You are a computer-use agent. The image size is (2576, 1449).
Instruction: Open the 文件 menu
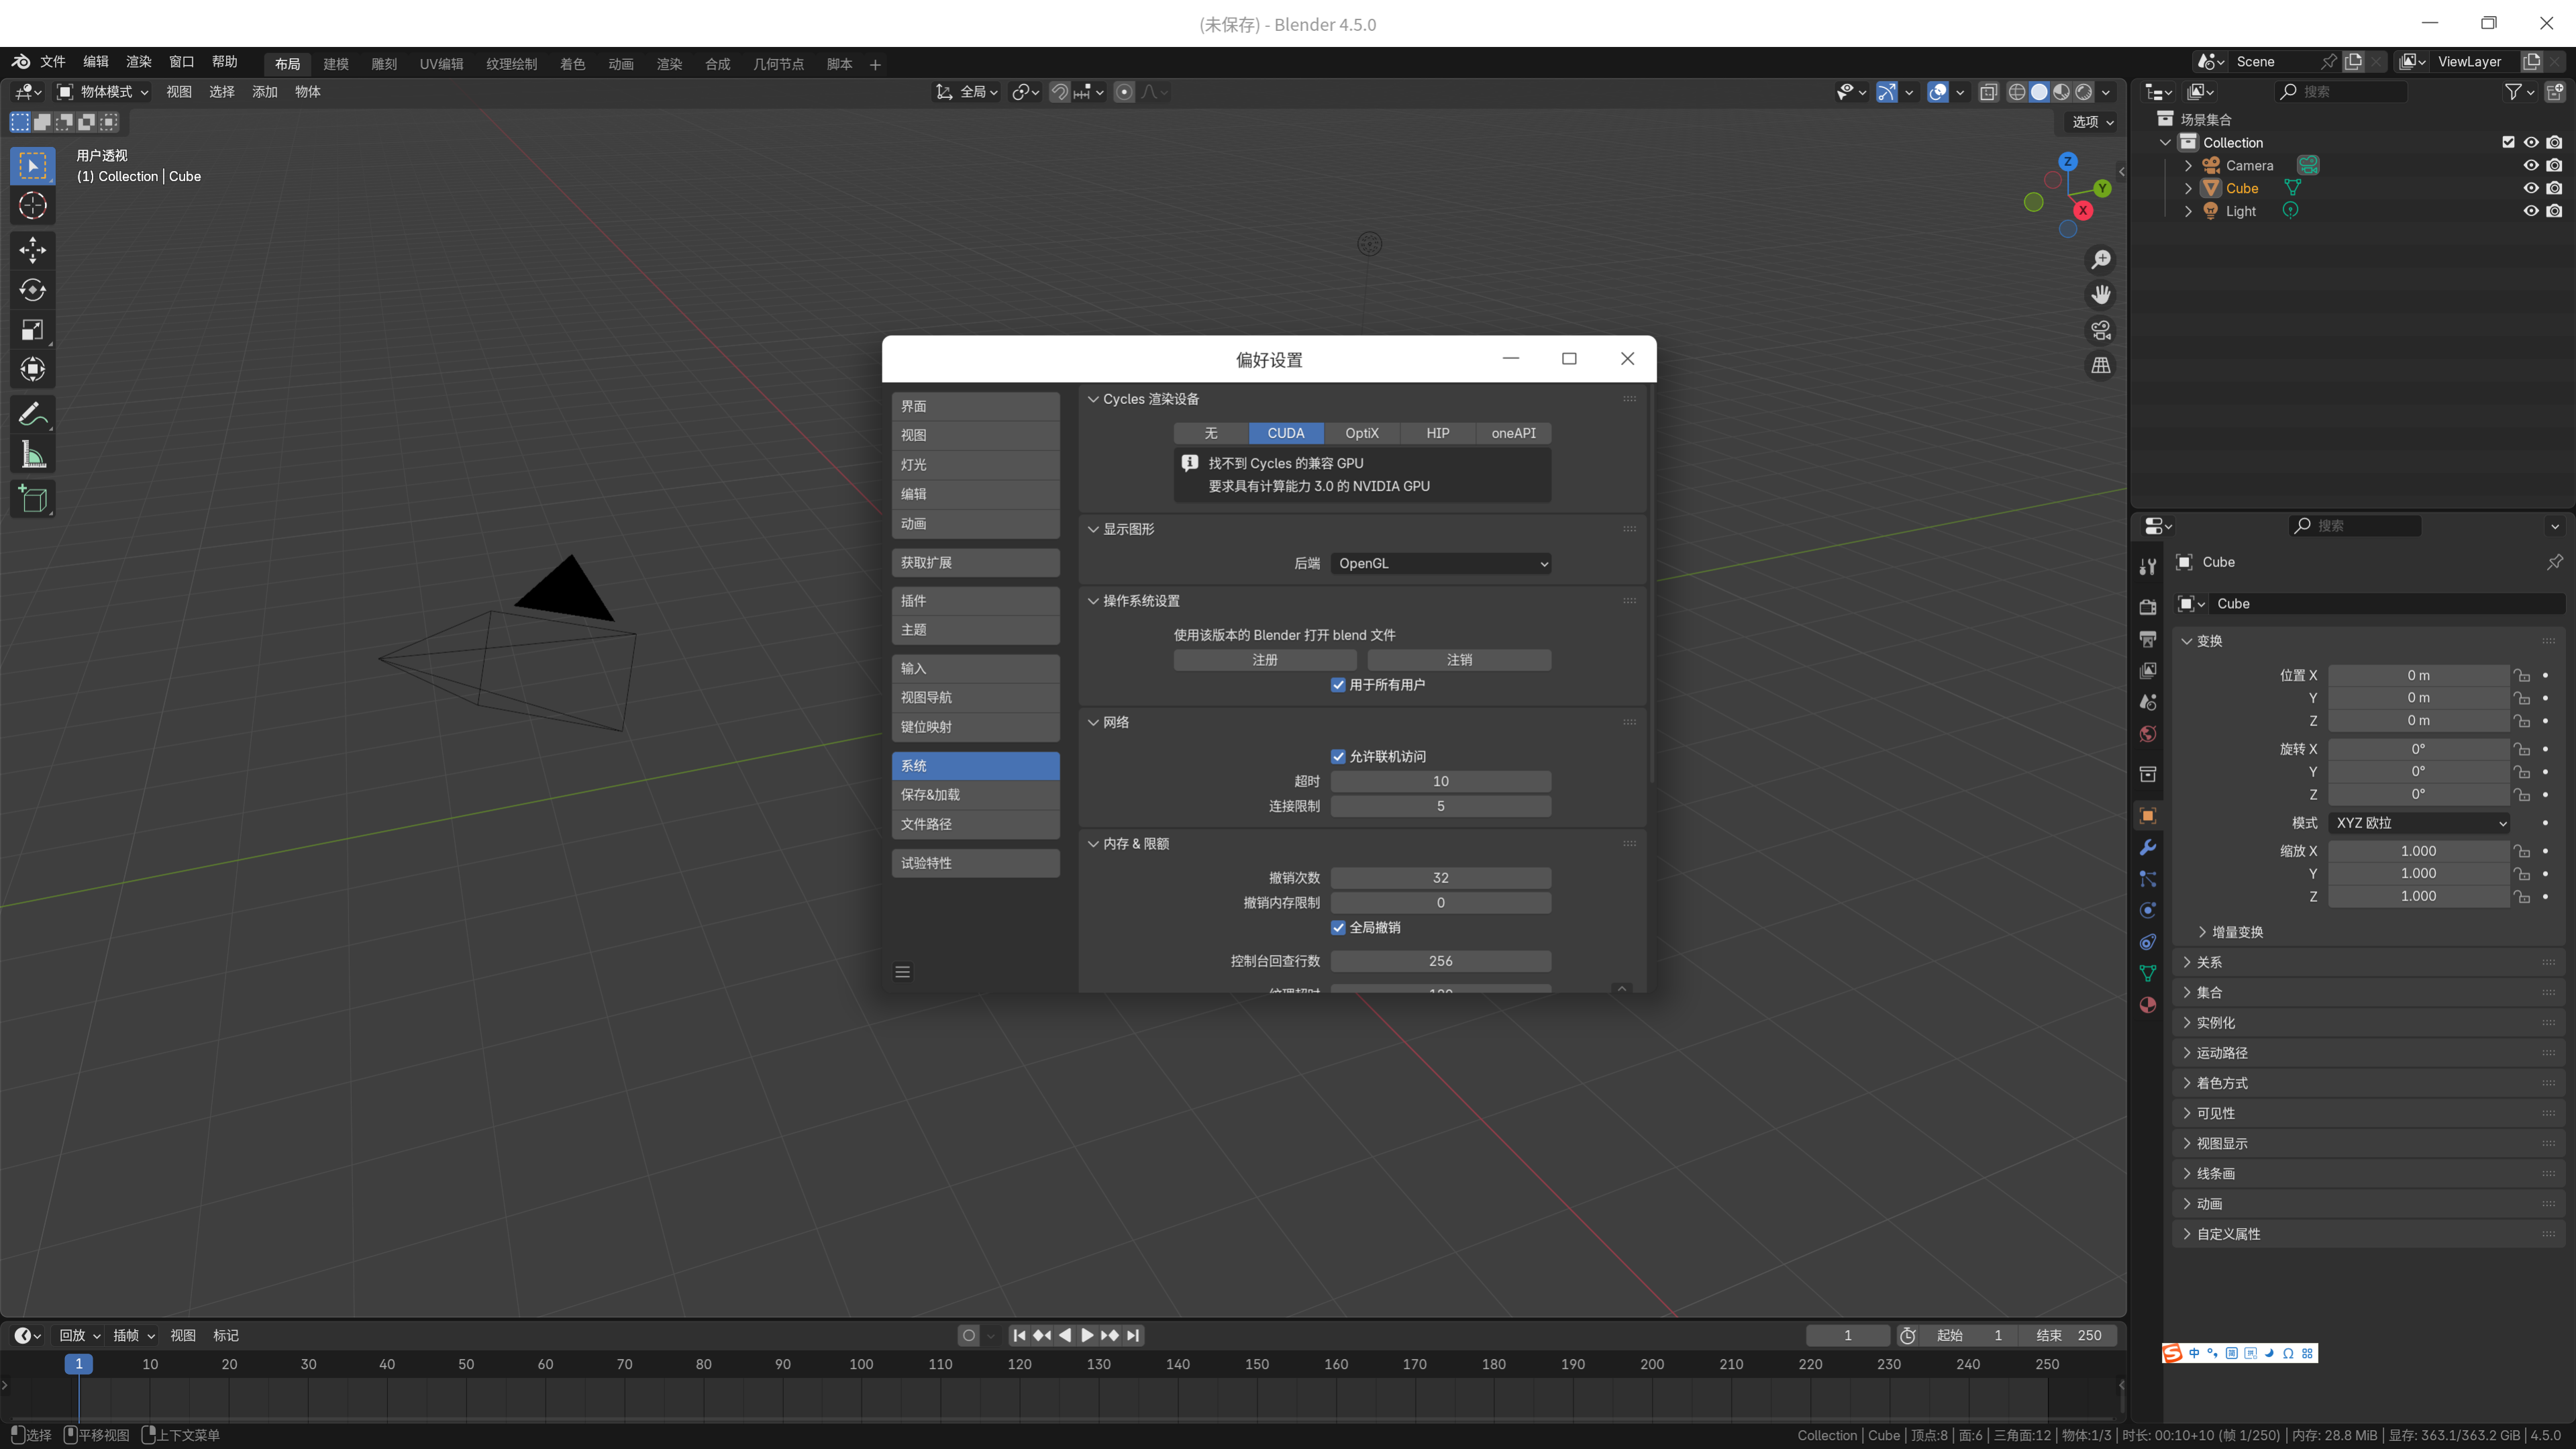click(x=53, y=62)
